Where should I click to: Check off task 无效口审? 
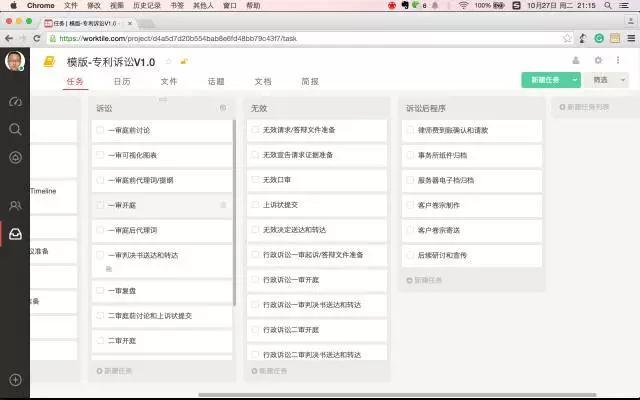point(255,179)
